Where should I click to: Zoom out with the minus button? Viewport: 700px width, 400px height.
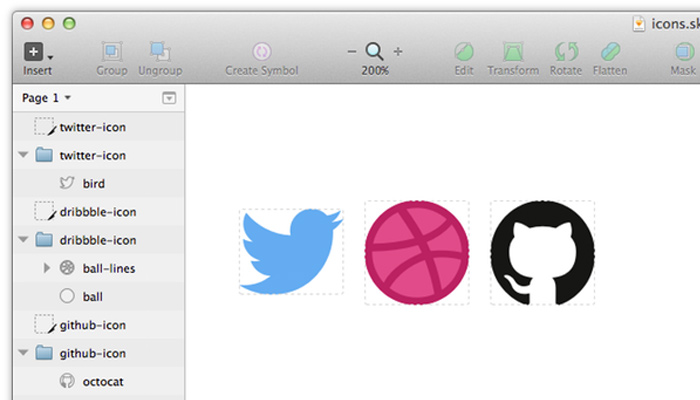[x=352, y=51]
